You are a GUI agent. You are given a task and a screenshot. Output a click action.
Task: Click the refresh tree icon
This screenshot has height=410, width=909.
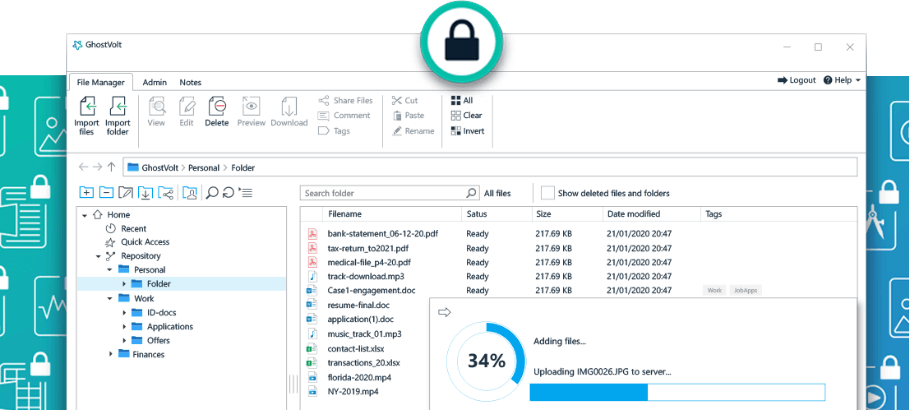[228, 193]
